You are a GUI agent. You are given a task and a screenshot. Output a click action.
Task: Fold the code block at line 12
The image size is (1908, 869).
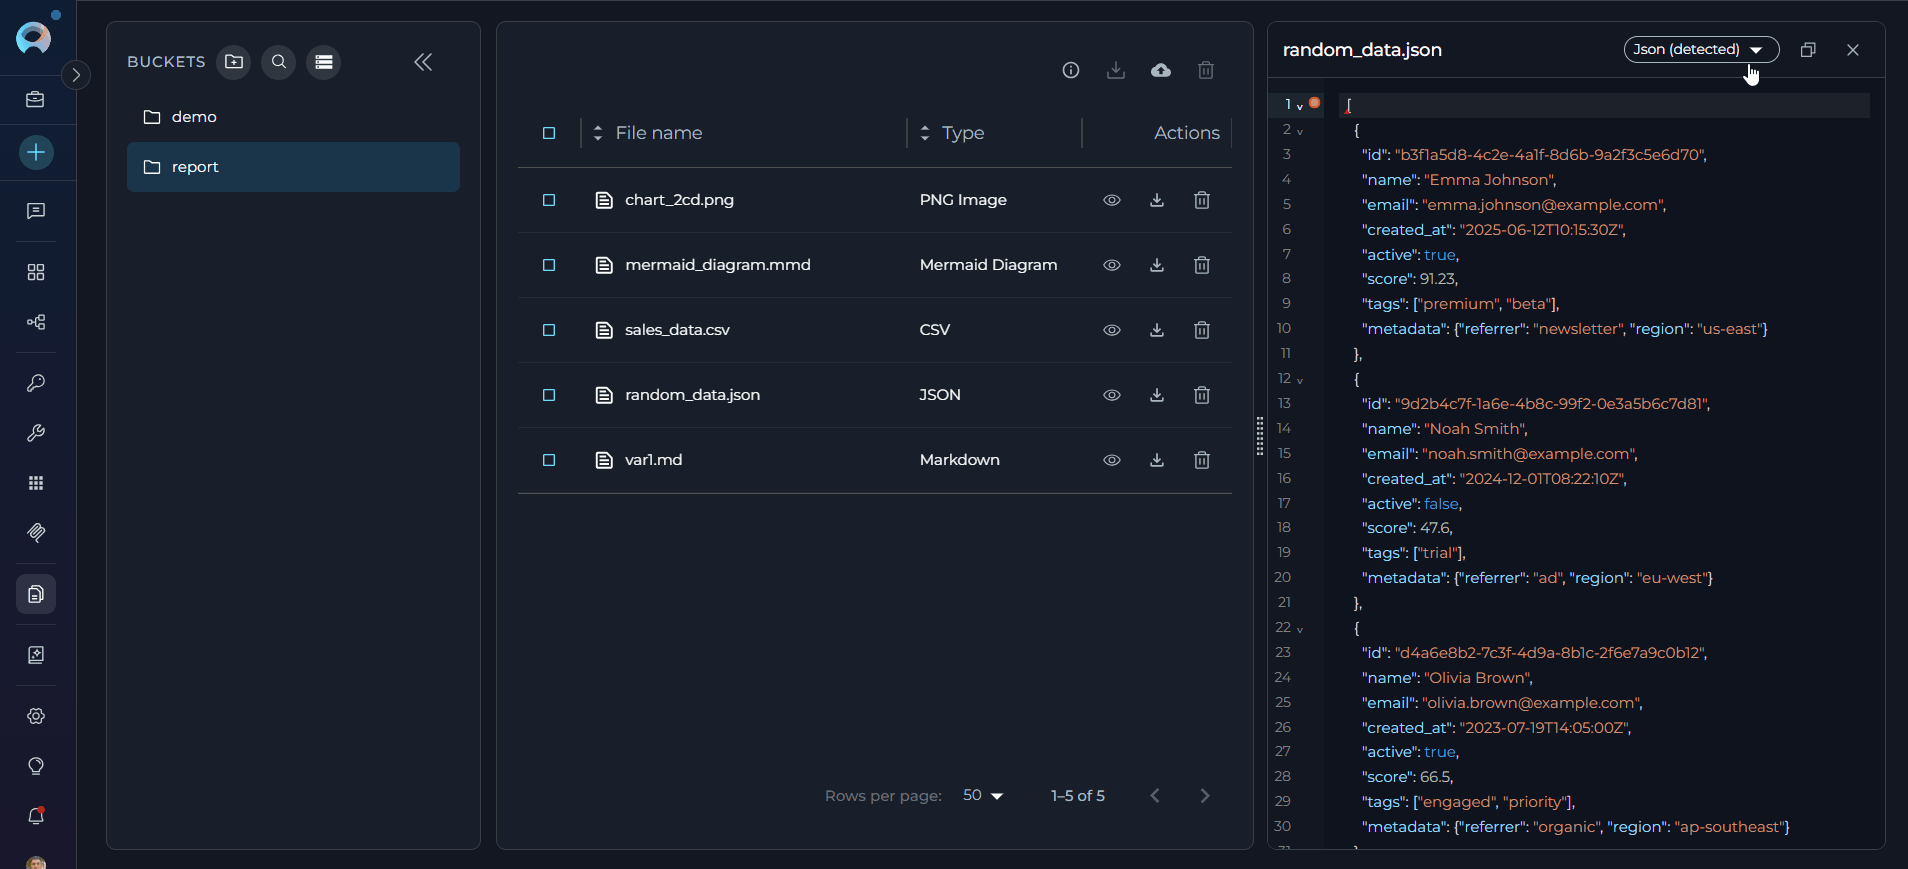tap(1300, 380)
